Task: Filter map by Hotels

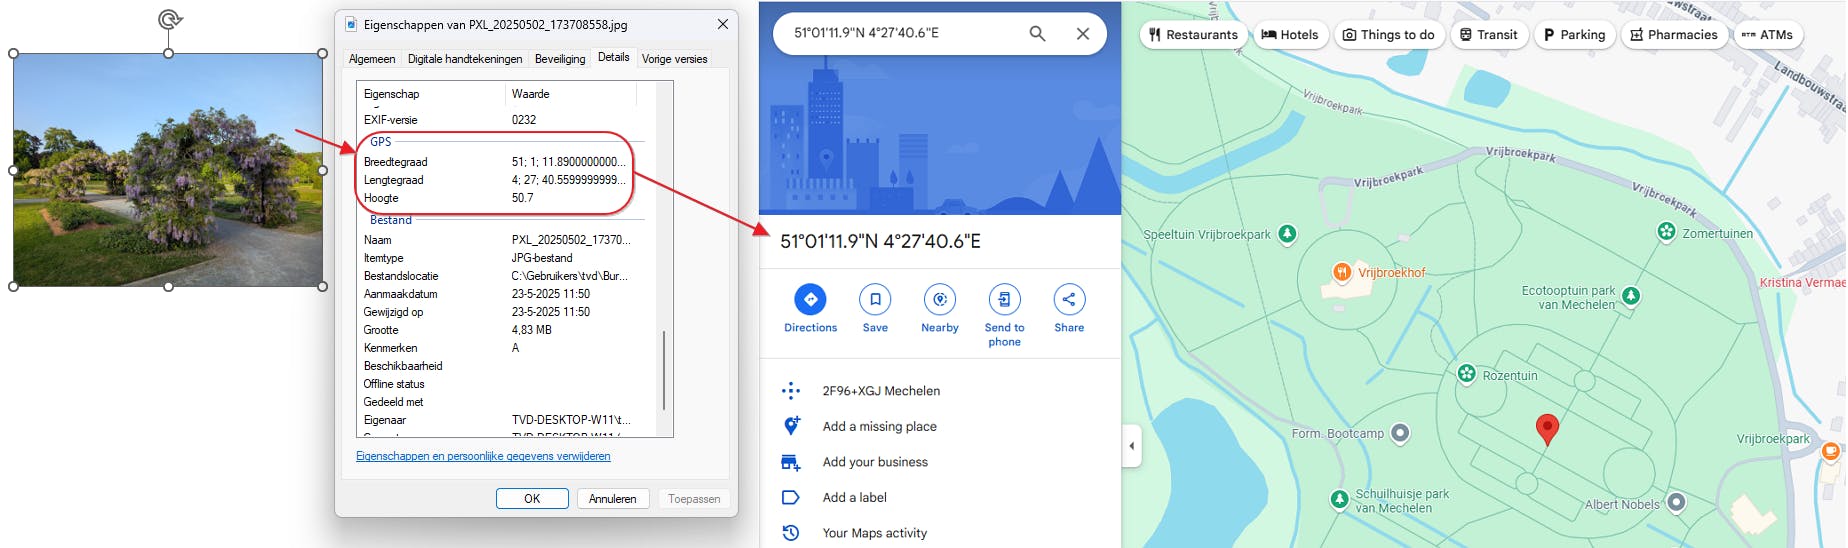Action: pos(1290,34)
